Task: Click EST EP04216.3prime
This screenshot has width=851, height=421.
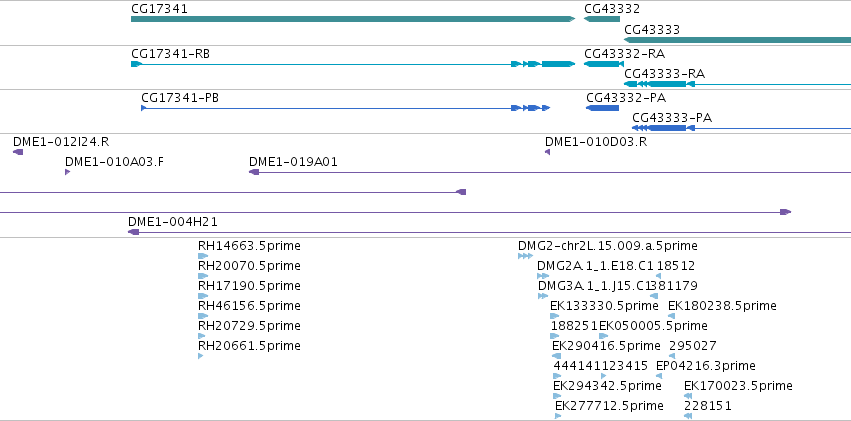Action: click(x=659, y=376)
